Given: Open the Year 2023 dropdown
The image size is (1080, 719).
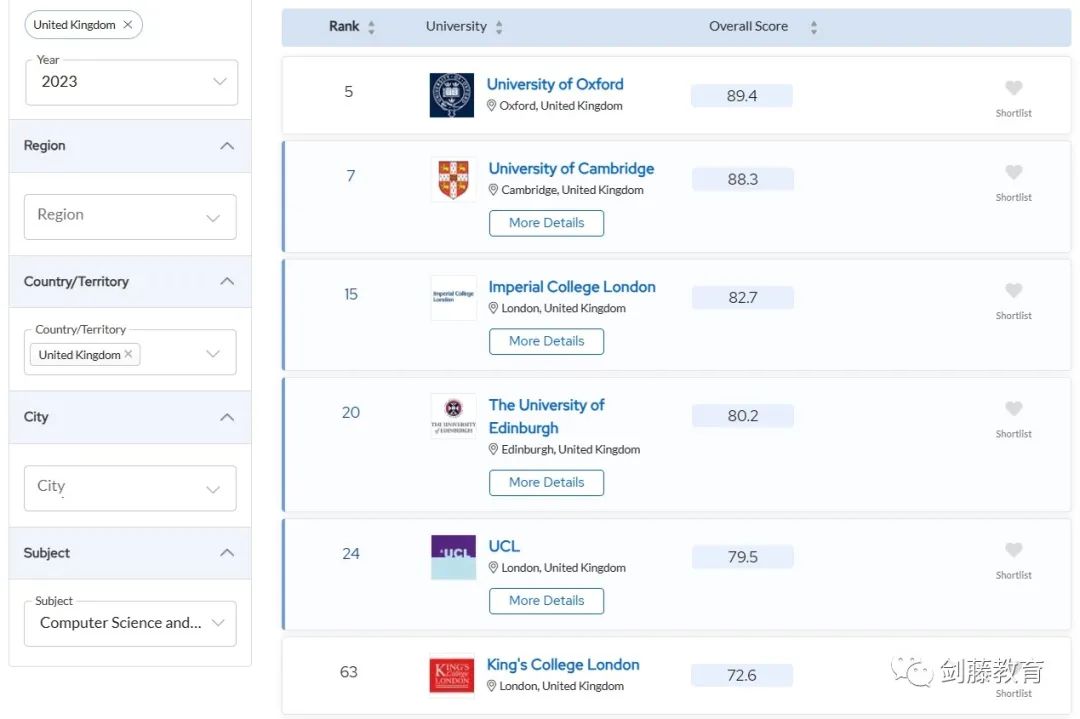Looking at the screenshot, I should (132, 82).
